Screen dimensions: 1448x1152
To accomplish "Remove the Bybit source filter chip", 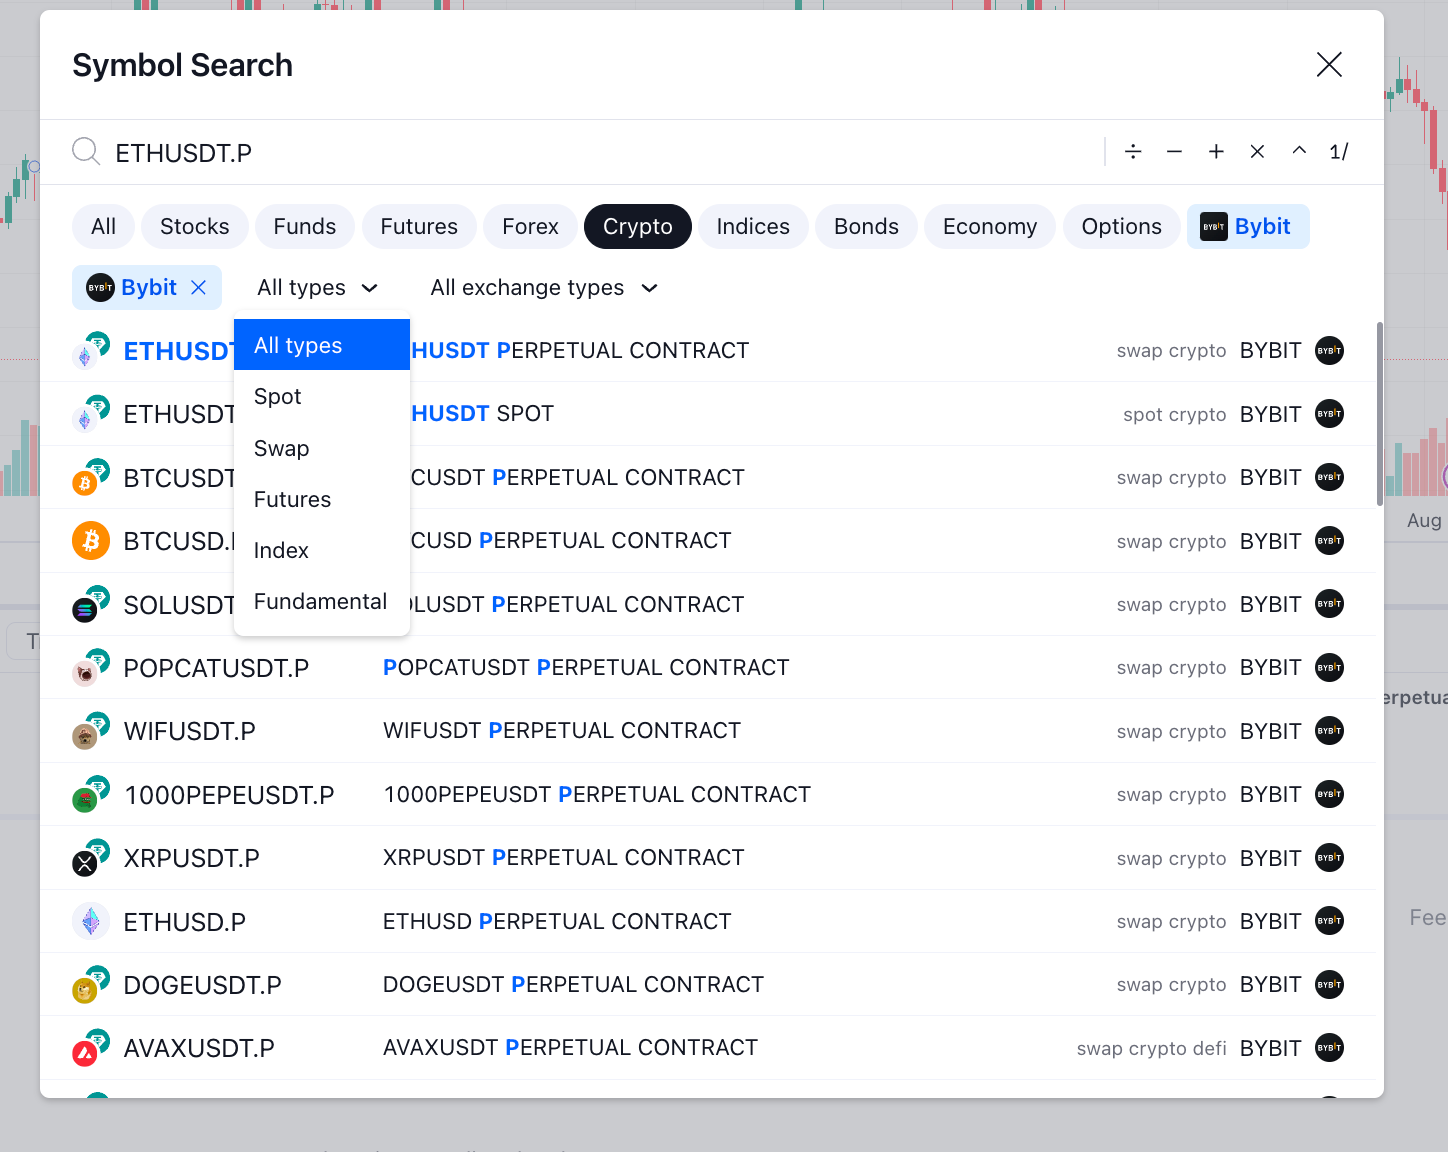I will pos(199,288).
